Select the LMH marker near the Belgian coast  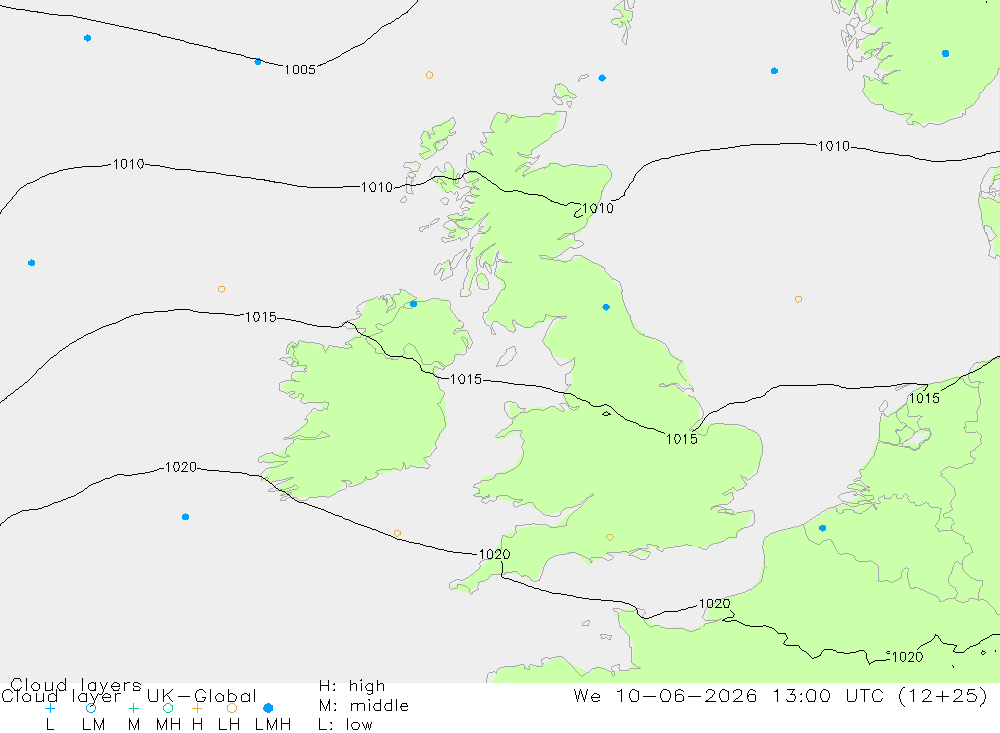(822, 528)
